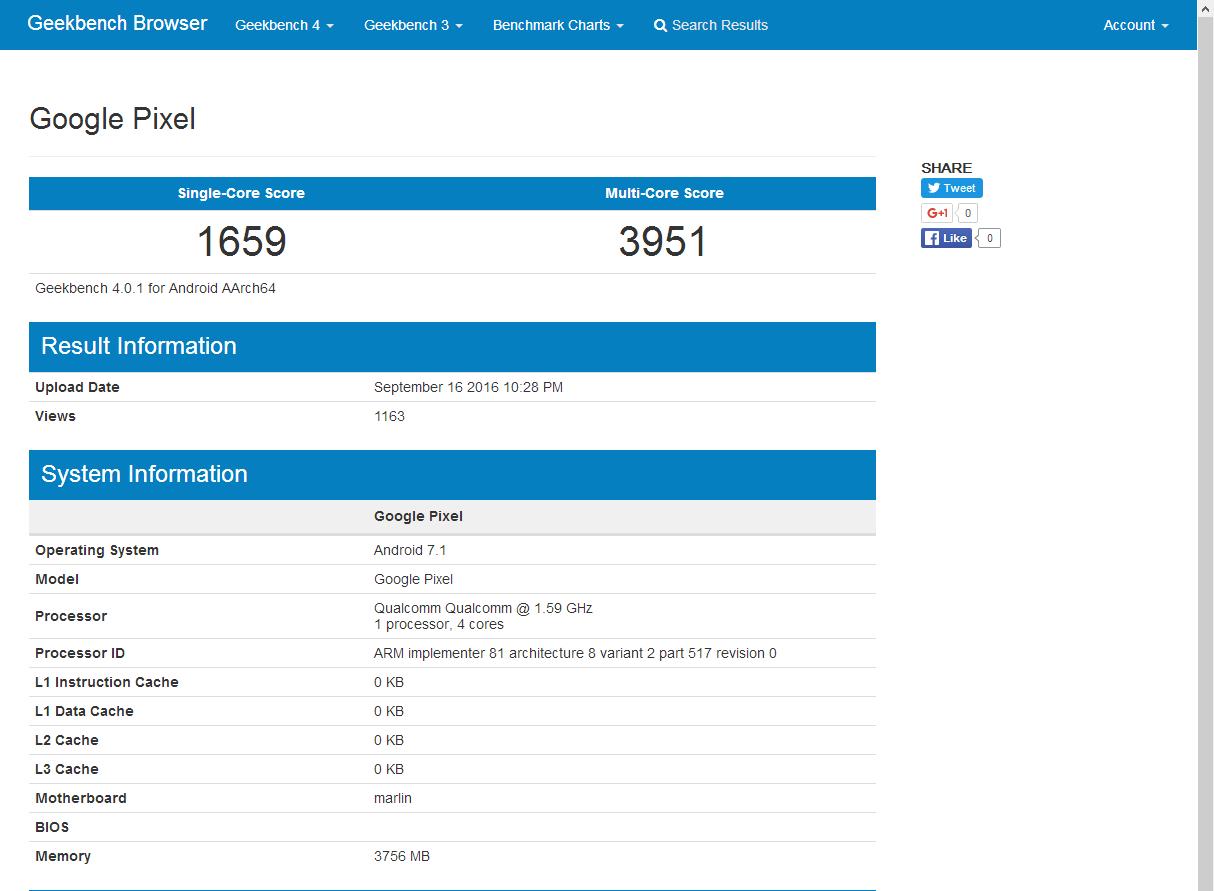The height and width of the screenshot is (891, 1214).
Task: Open the Geekbench Browser home link
Action: click(117, 24)
